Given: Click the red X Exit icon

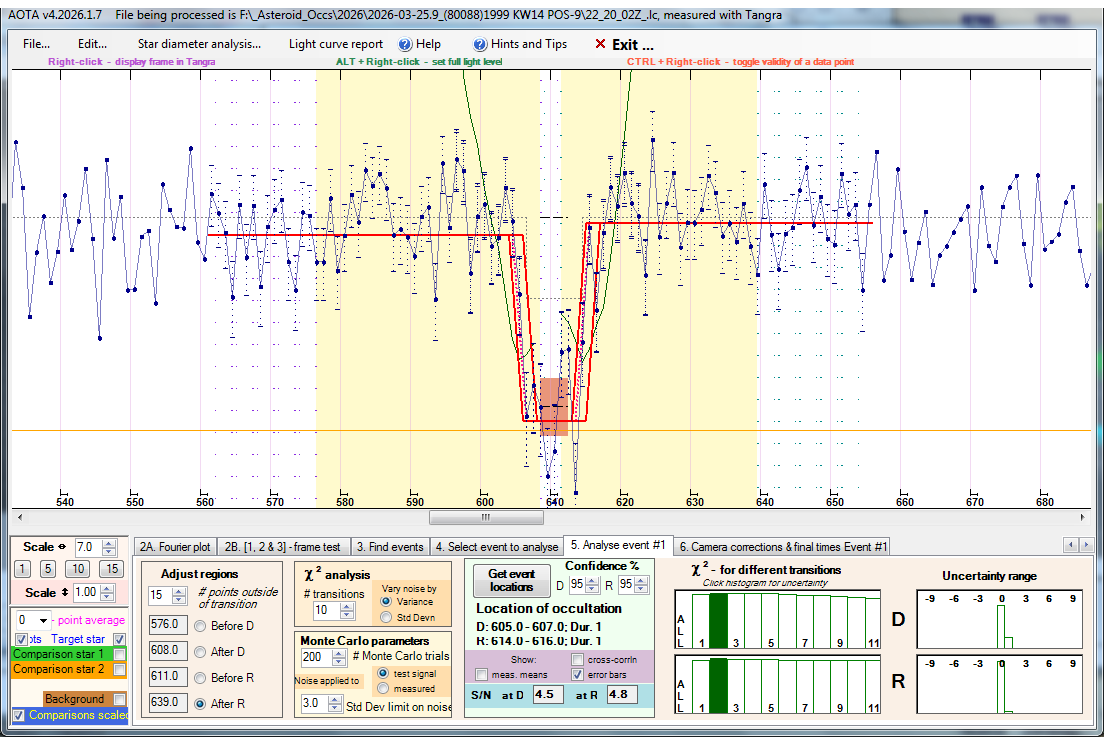Looking at the screenshot, I should [x=601, y=44].
